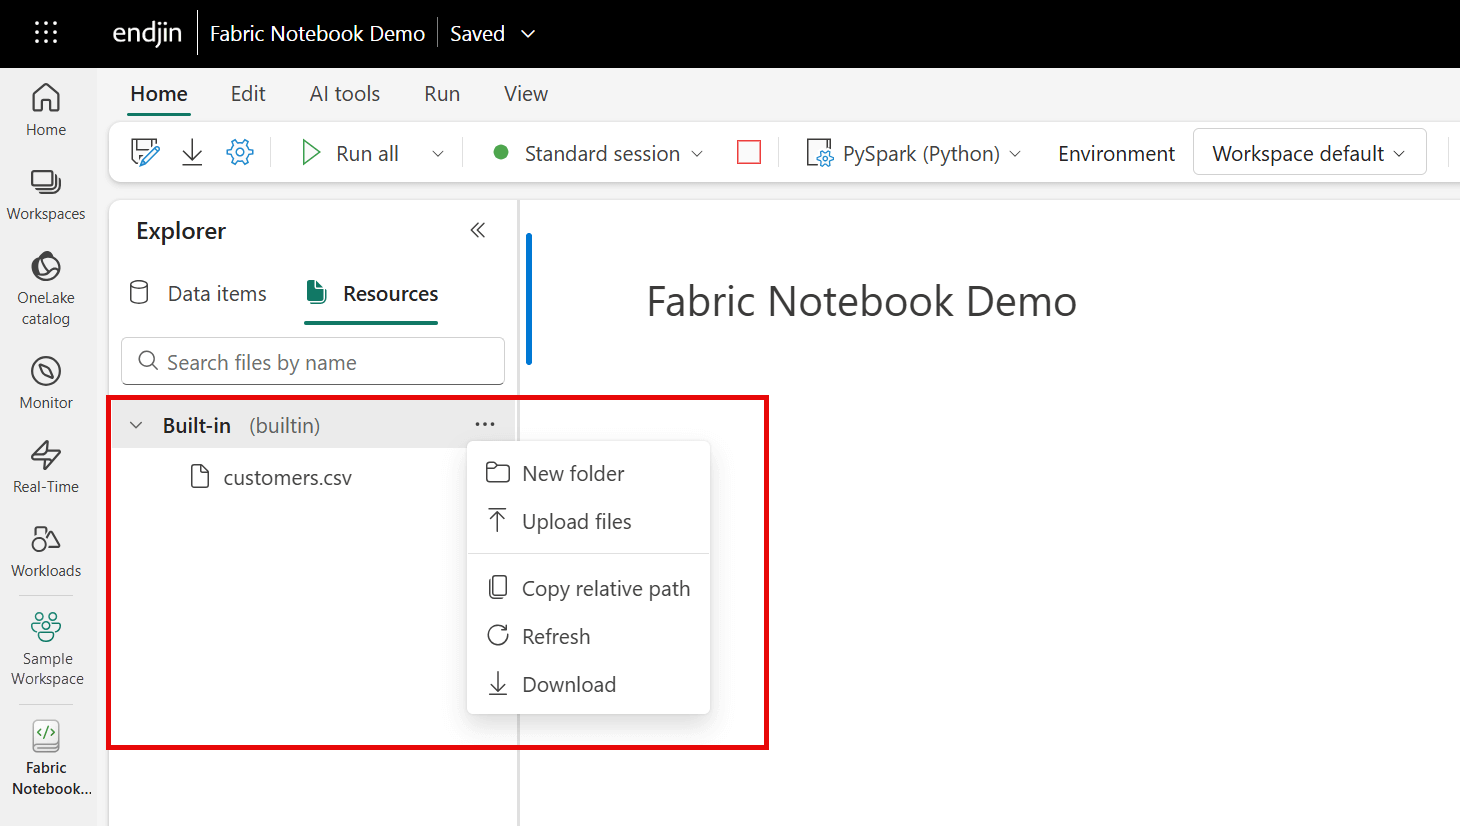The width and height of the screenshot is (1460, 826).
Task: Open notebook settings gear icon
Action: 240,153
